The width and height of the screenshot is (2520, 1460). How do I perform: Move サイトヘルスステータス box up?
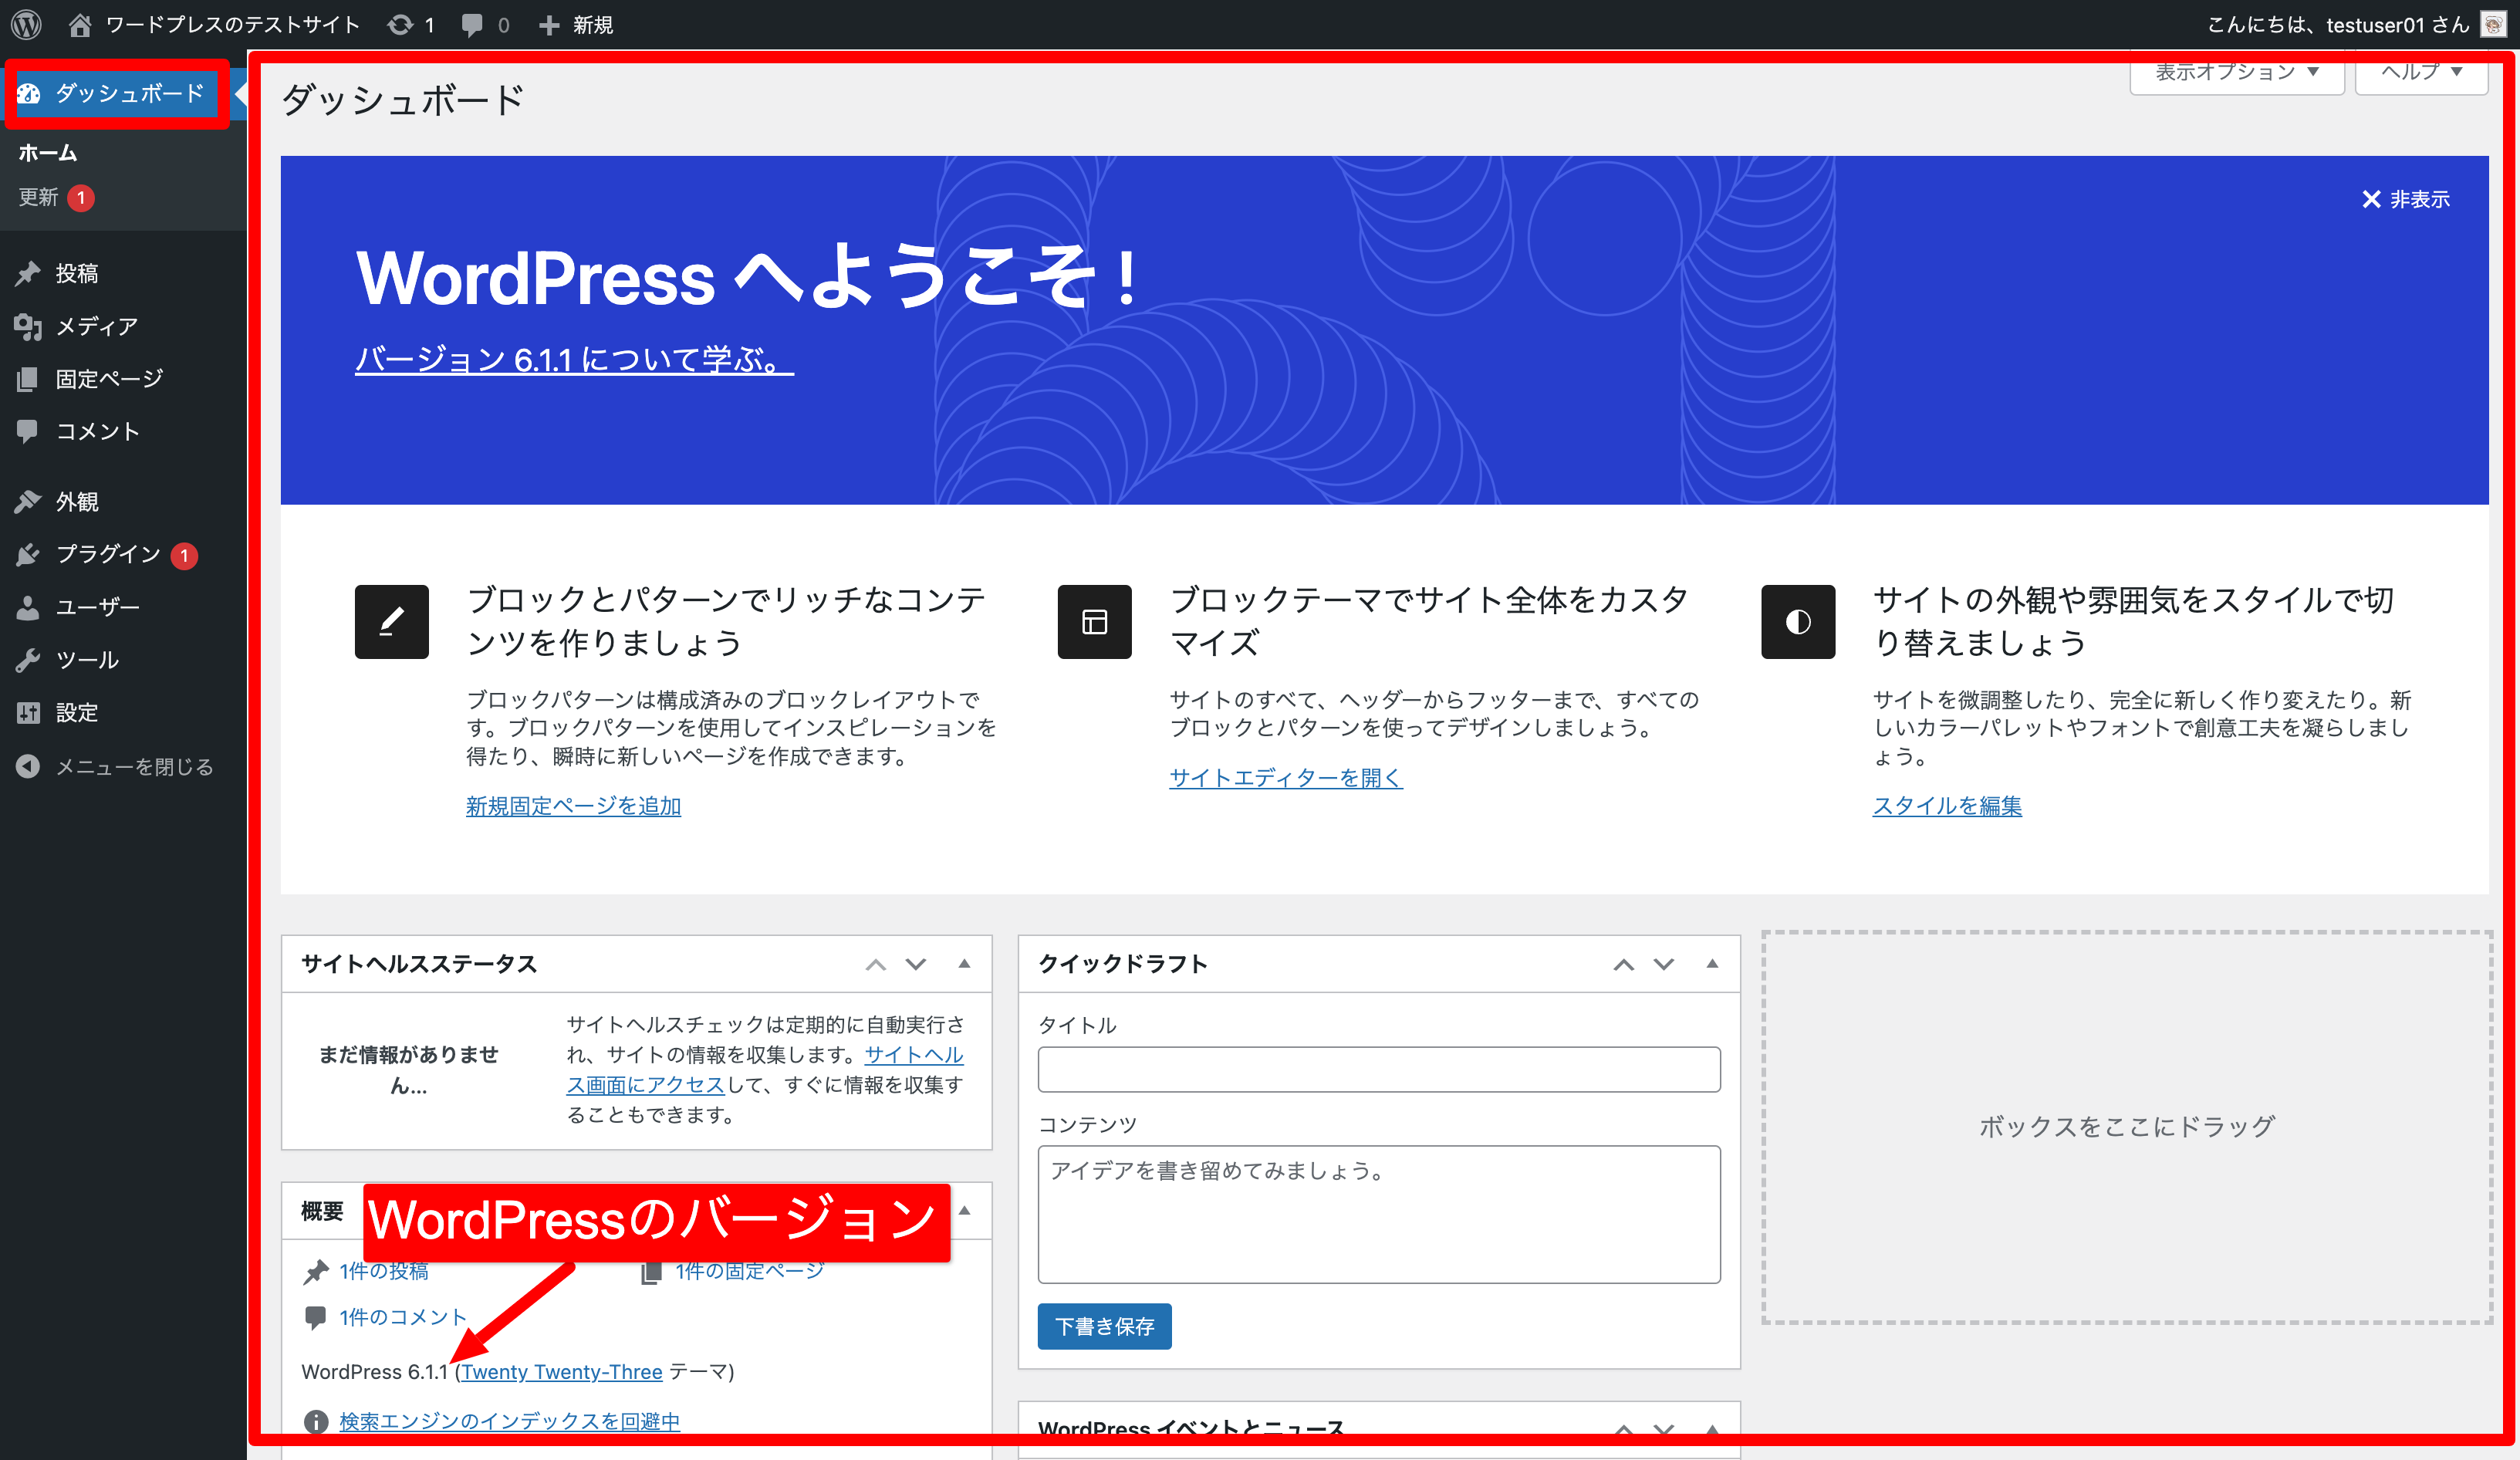point(875,964)
